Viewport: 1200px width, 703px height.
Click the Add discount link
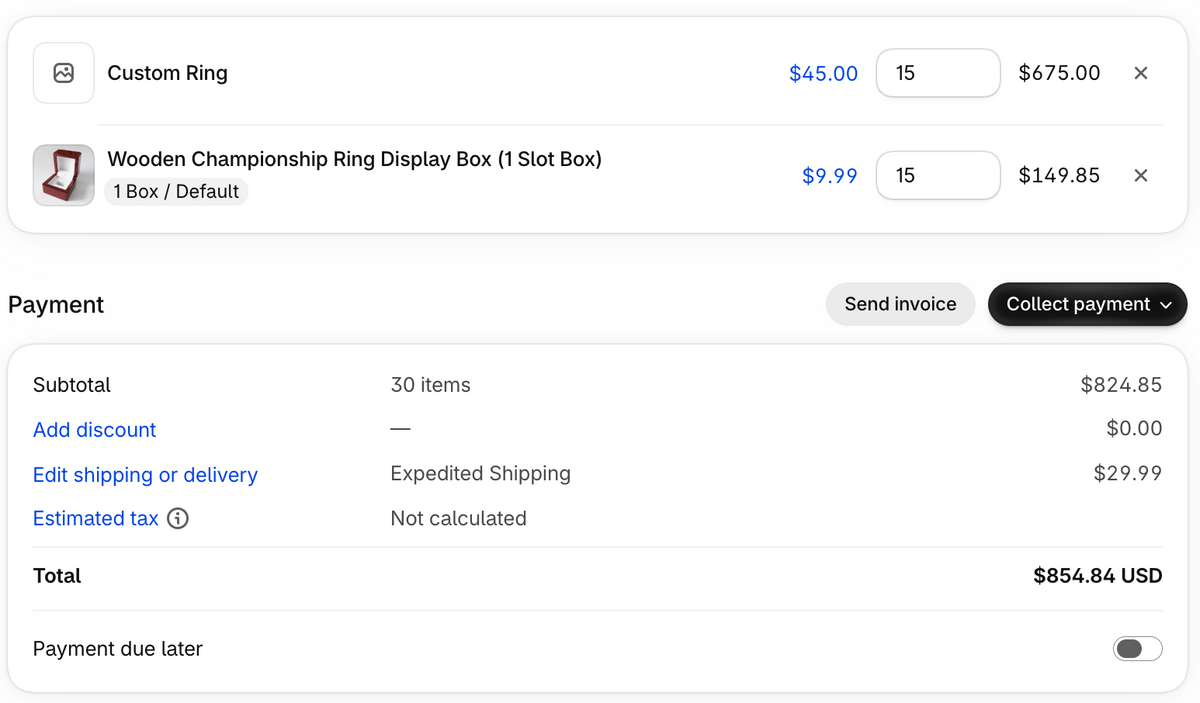(95, 430)
